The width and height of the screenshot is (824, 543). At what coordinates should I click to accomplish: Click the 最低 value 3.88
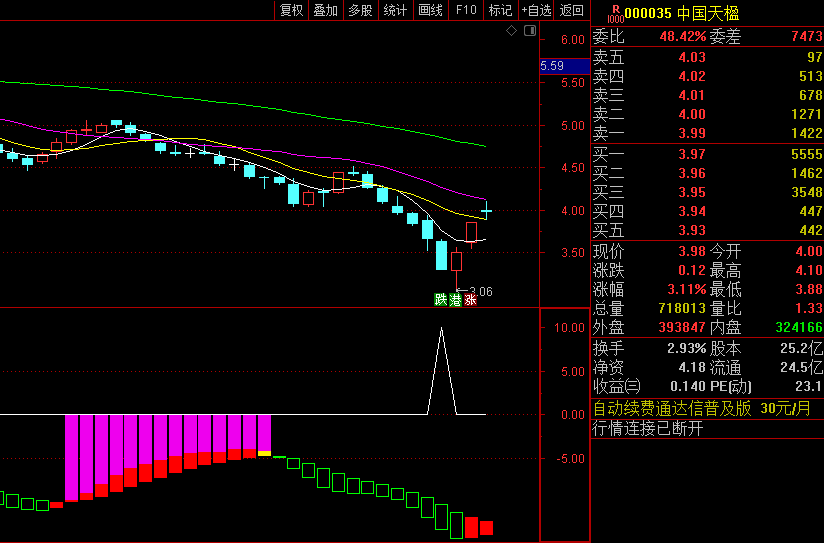[809, 289]
